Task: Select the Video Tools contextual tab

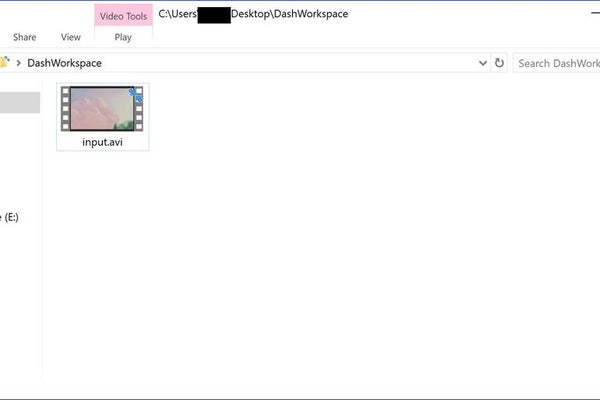Action: [x=123, y=16]
